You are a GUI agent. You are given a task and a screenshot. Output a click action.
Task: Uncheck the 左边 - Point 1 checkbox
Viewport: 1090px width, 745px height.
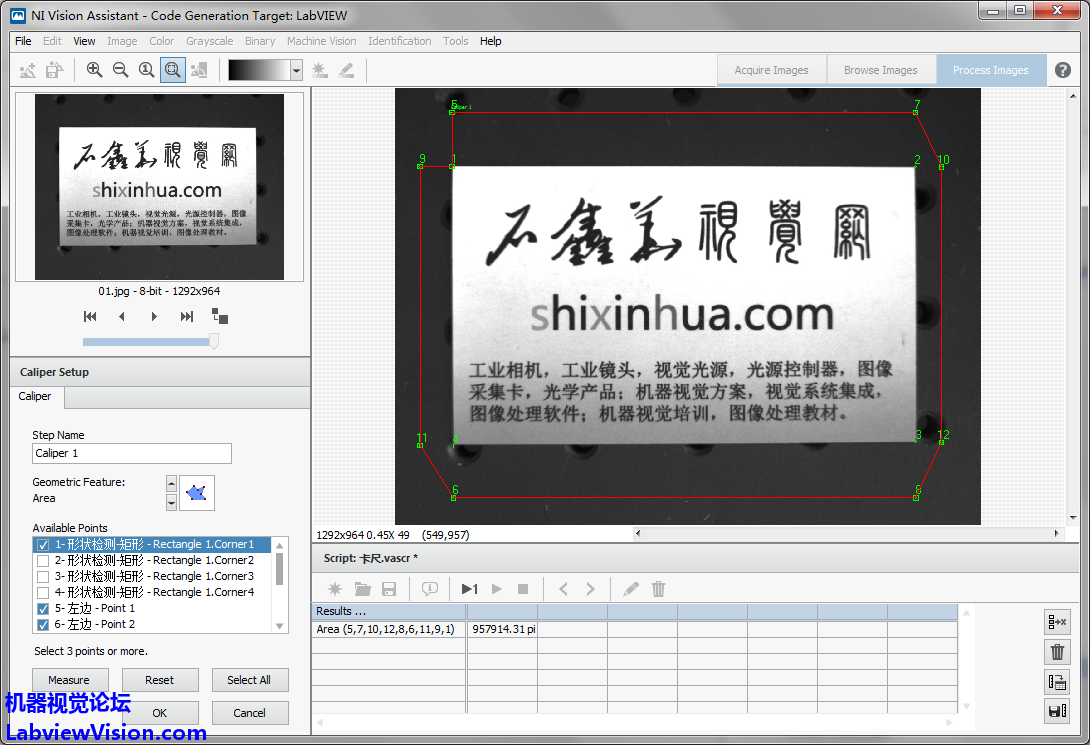(x=43, y=609)
